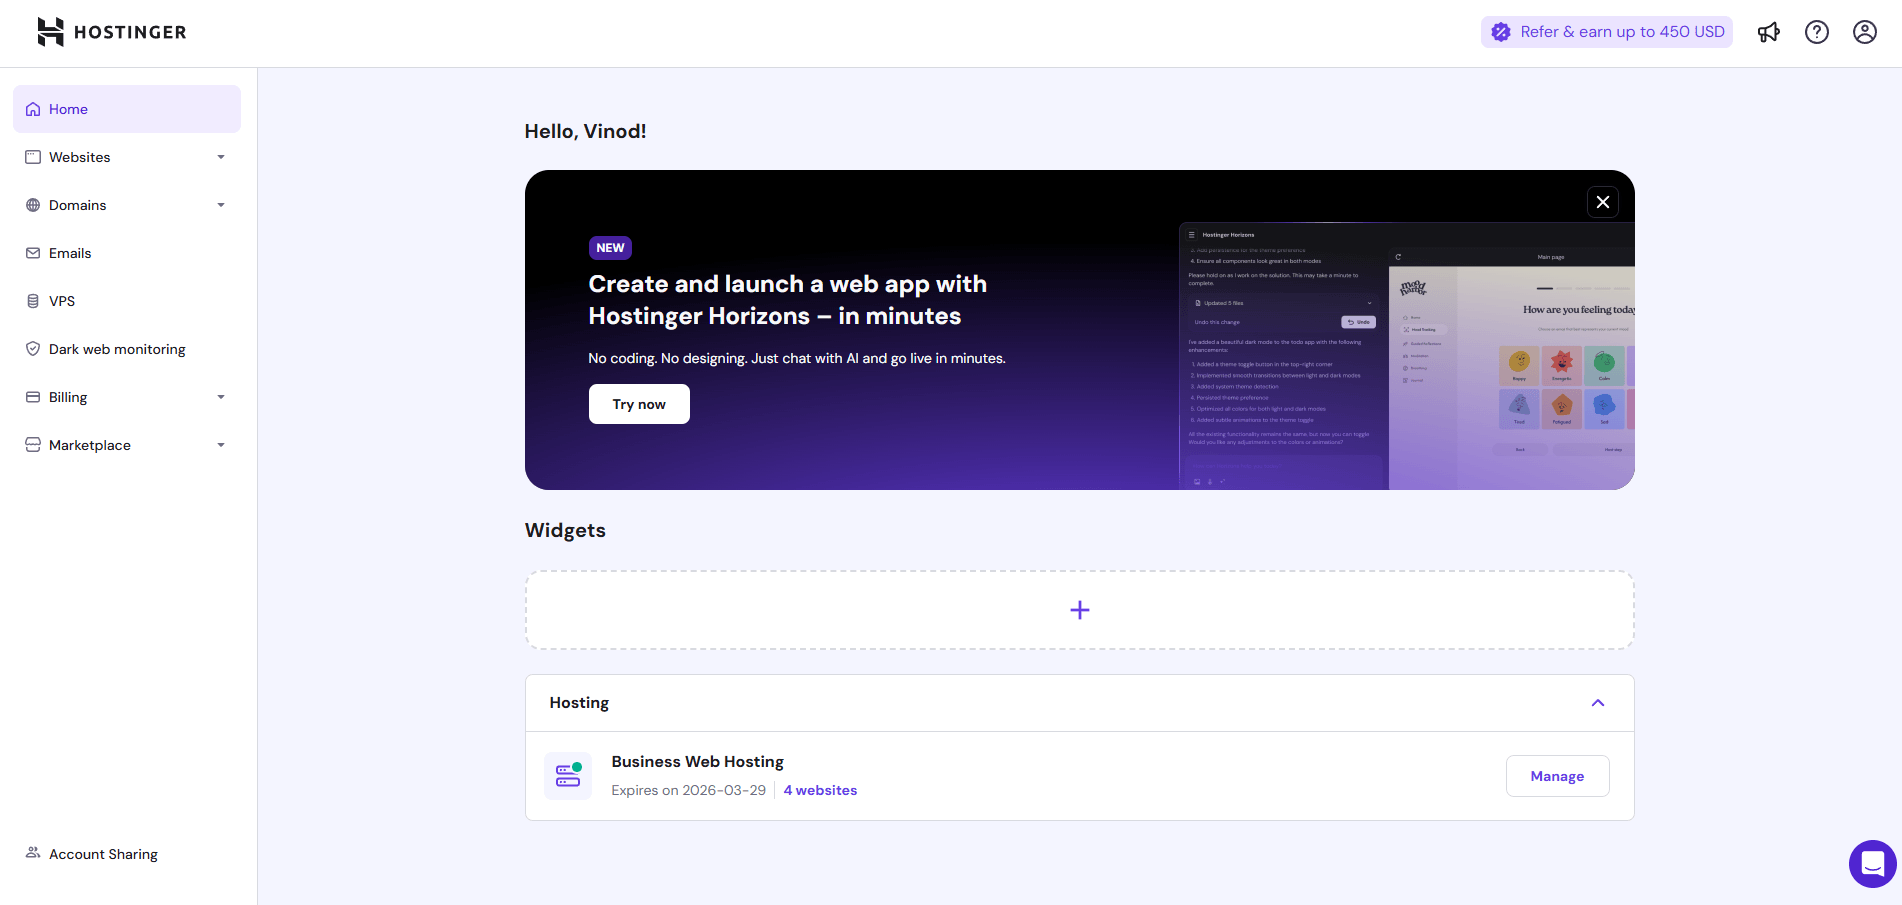Click the Horizons app preview image
This screenshot has width=1902, height=905.
pos(1407,356)
